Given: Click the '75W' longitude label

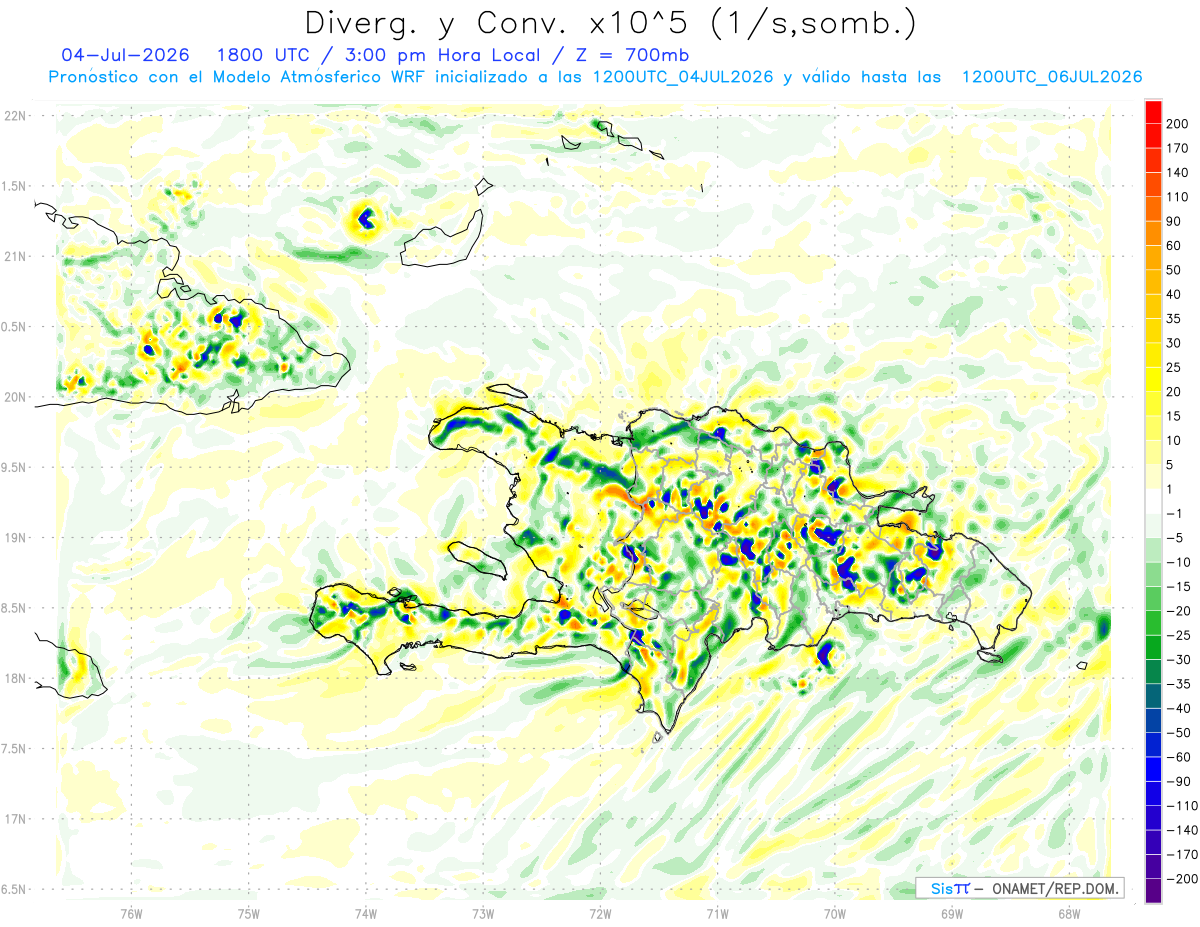Looking at the screenshot, I should click(249, 914).
